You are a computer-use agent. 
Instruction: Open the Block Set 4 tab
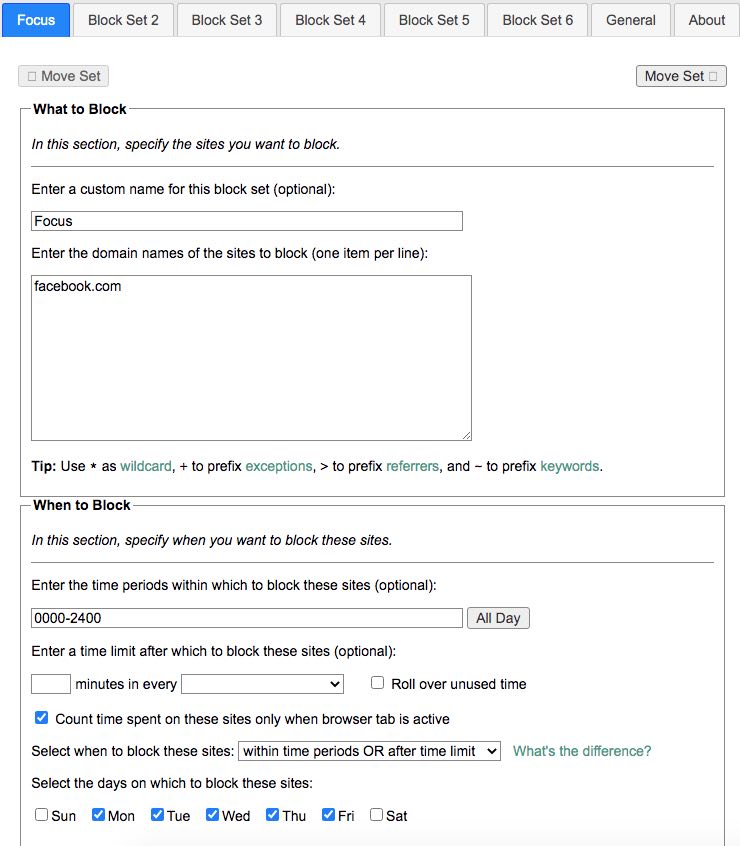coord(330,20)
